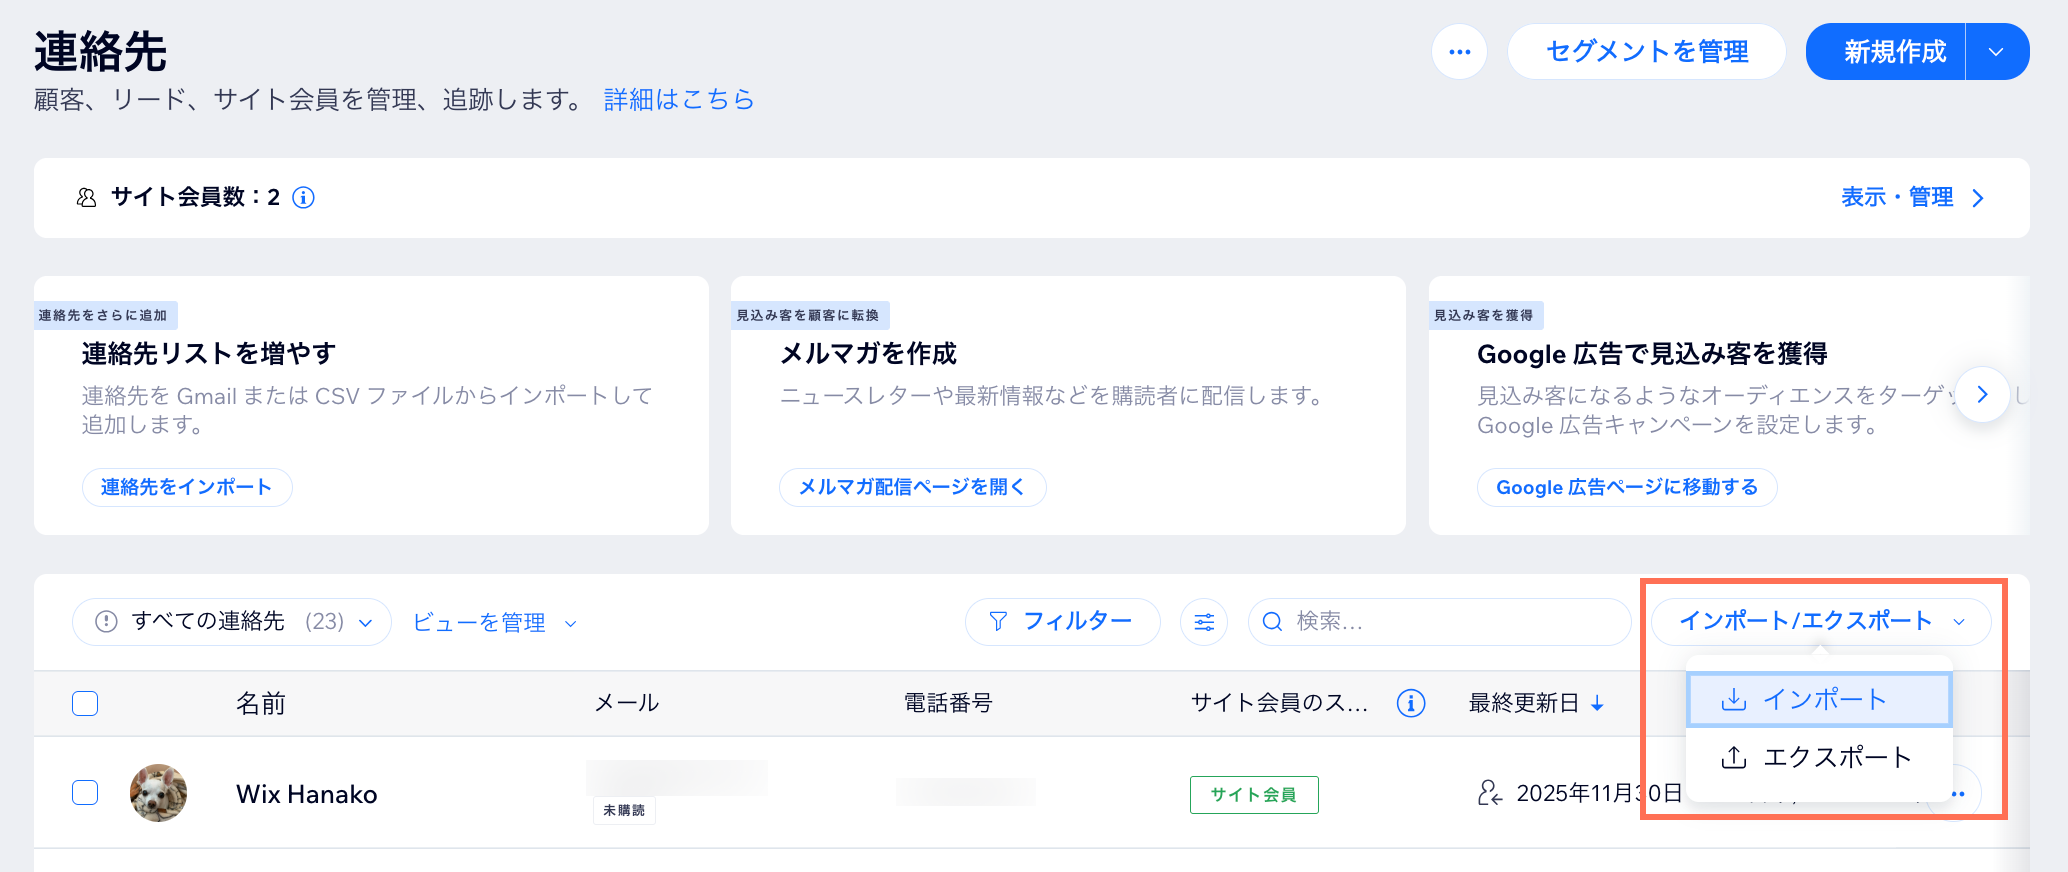Advance suggestion cards with next arrow
This screenshot has height=872, width=2068.
pyautogui.click(x=1982, y=394)
